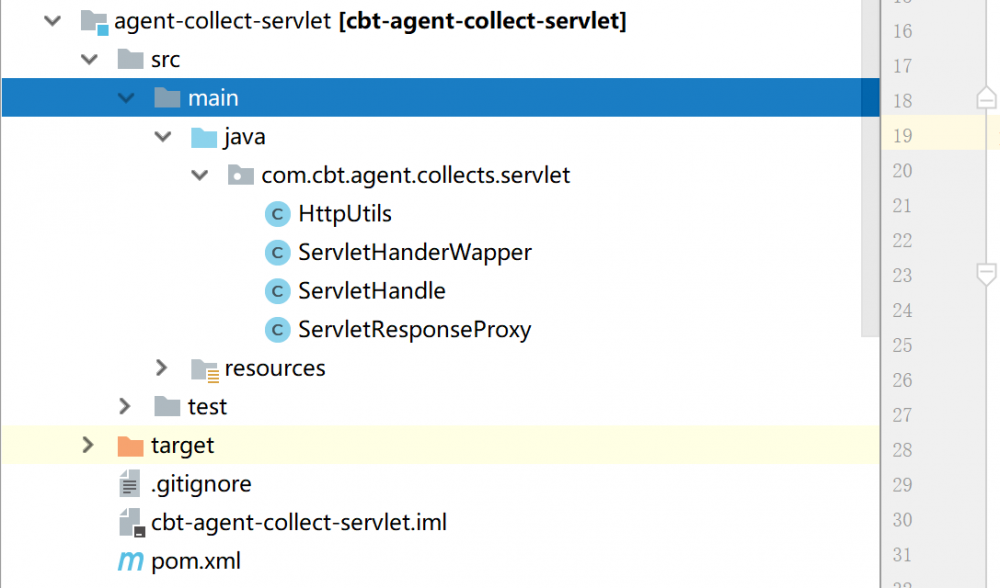Click the resources folder icon
The height and width of the screenshot is (588, 1000).
click(x=204, y=369)
